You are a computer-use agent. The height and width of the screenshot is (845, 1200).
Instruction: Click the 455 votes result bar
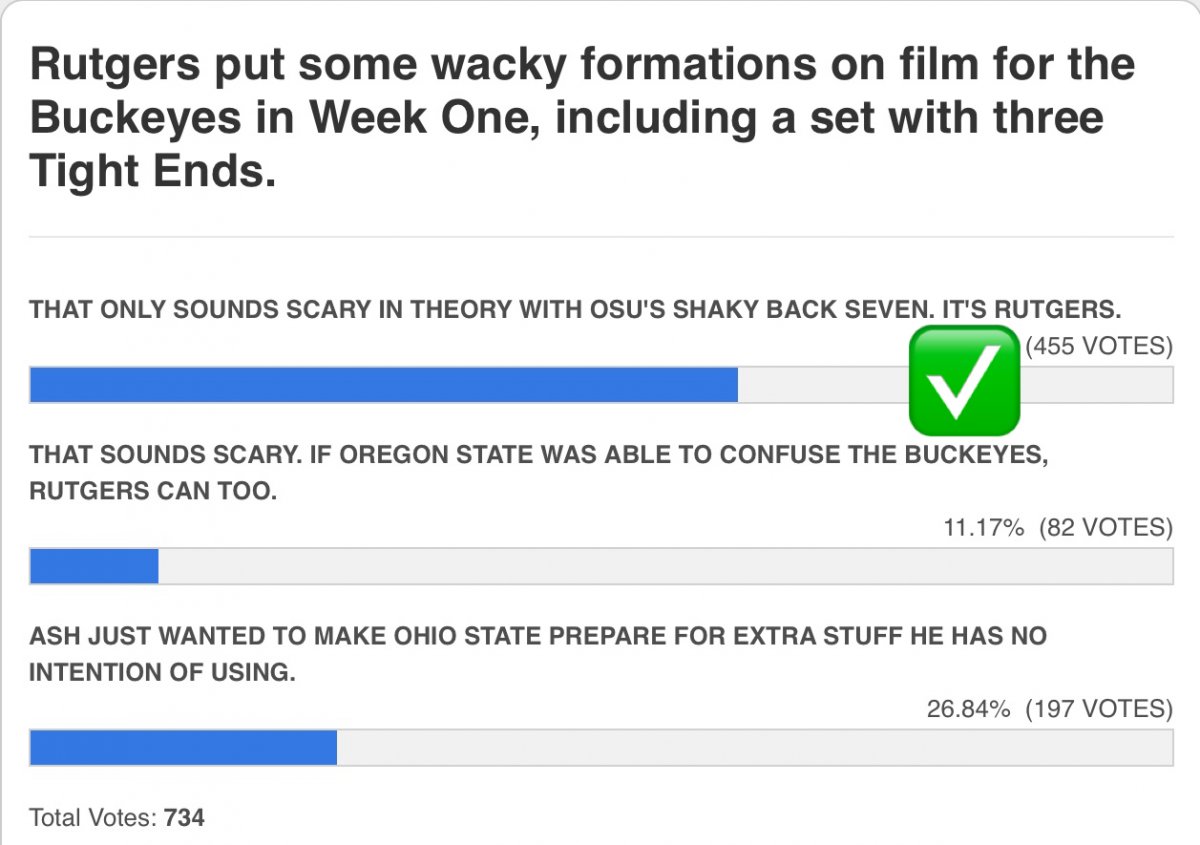pos(601,385)
